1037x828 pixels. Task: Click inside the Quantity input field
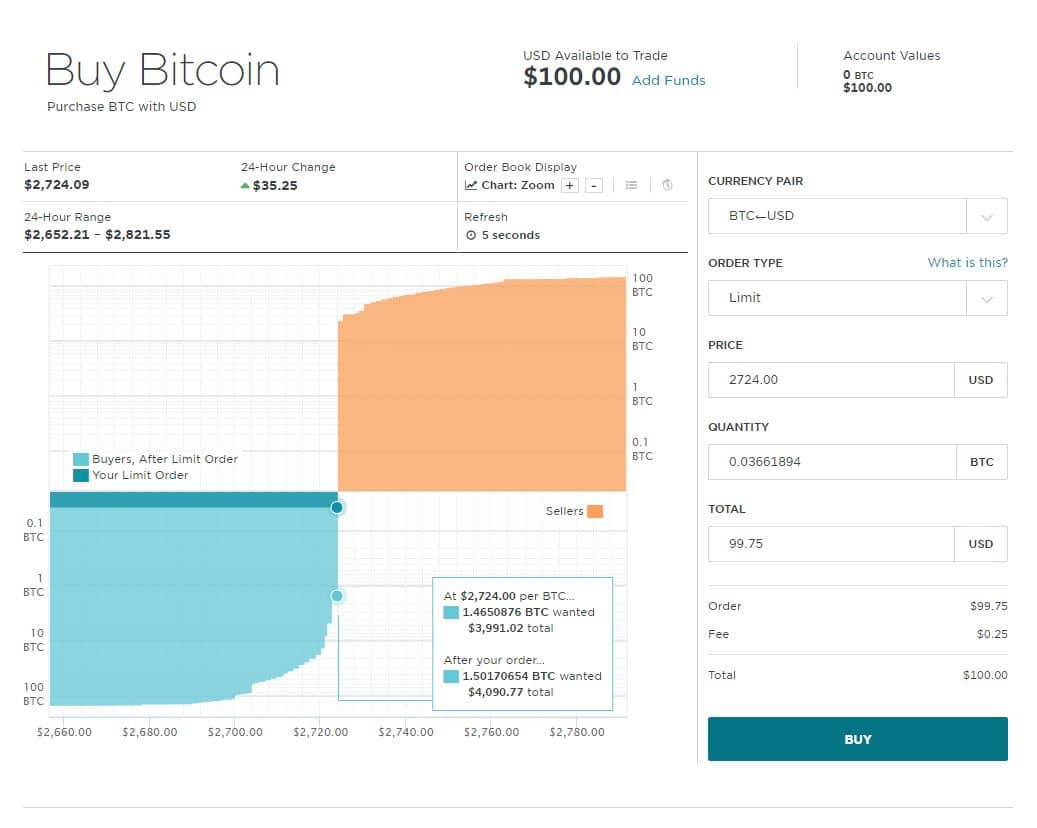coord(830,461)
